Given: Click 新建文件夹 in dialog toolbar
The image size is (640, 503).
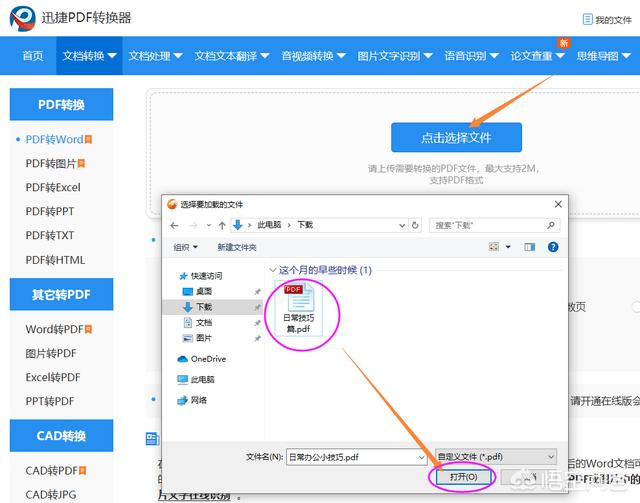Looking at the screenshot, I should click(x=237, y=247).
